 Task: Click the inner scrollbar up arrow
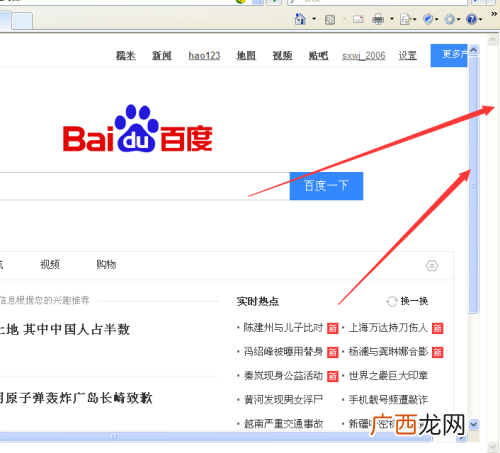point(474,50)
